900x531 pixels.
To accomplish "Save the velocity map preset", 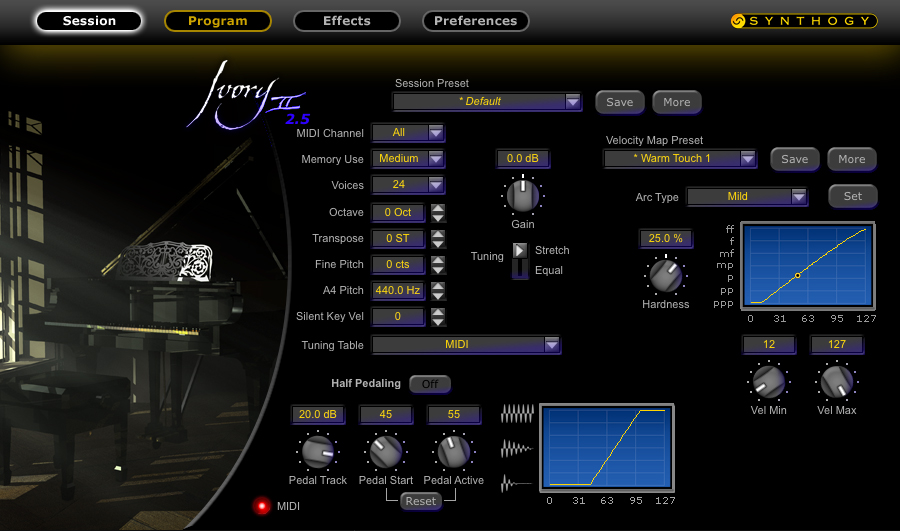I will pos(794,160).
